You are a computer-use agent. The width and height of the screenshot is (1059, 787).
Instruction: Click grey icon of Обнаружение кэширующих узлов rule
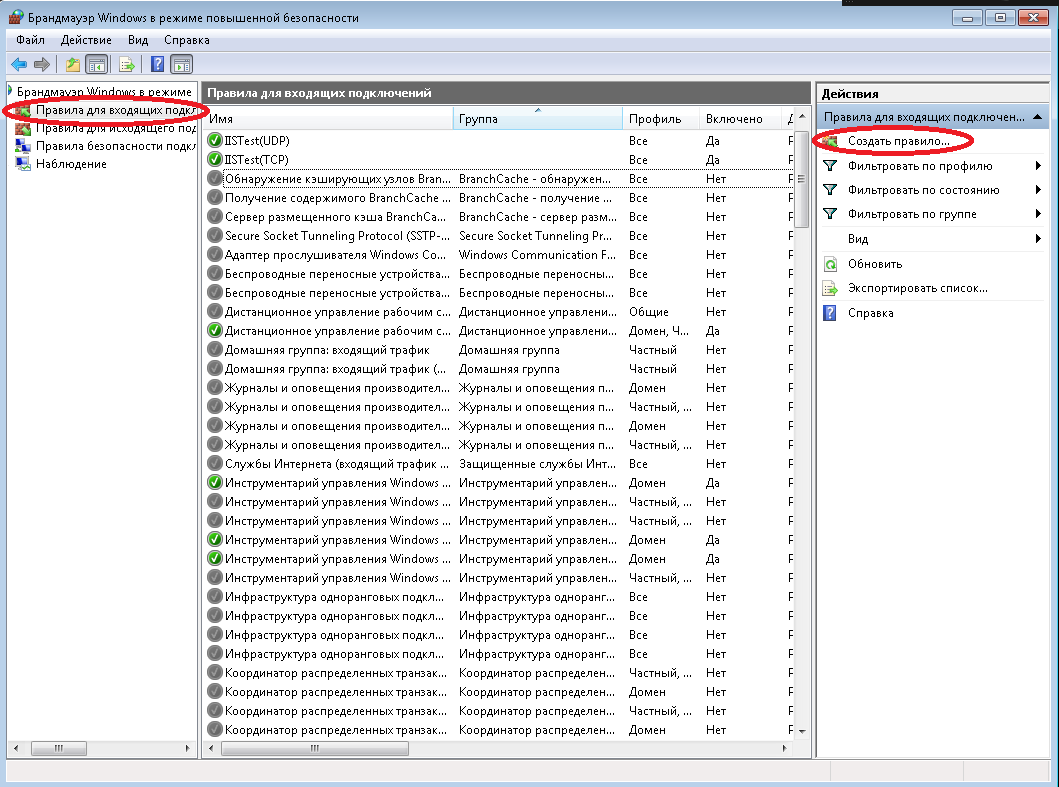215,178
